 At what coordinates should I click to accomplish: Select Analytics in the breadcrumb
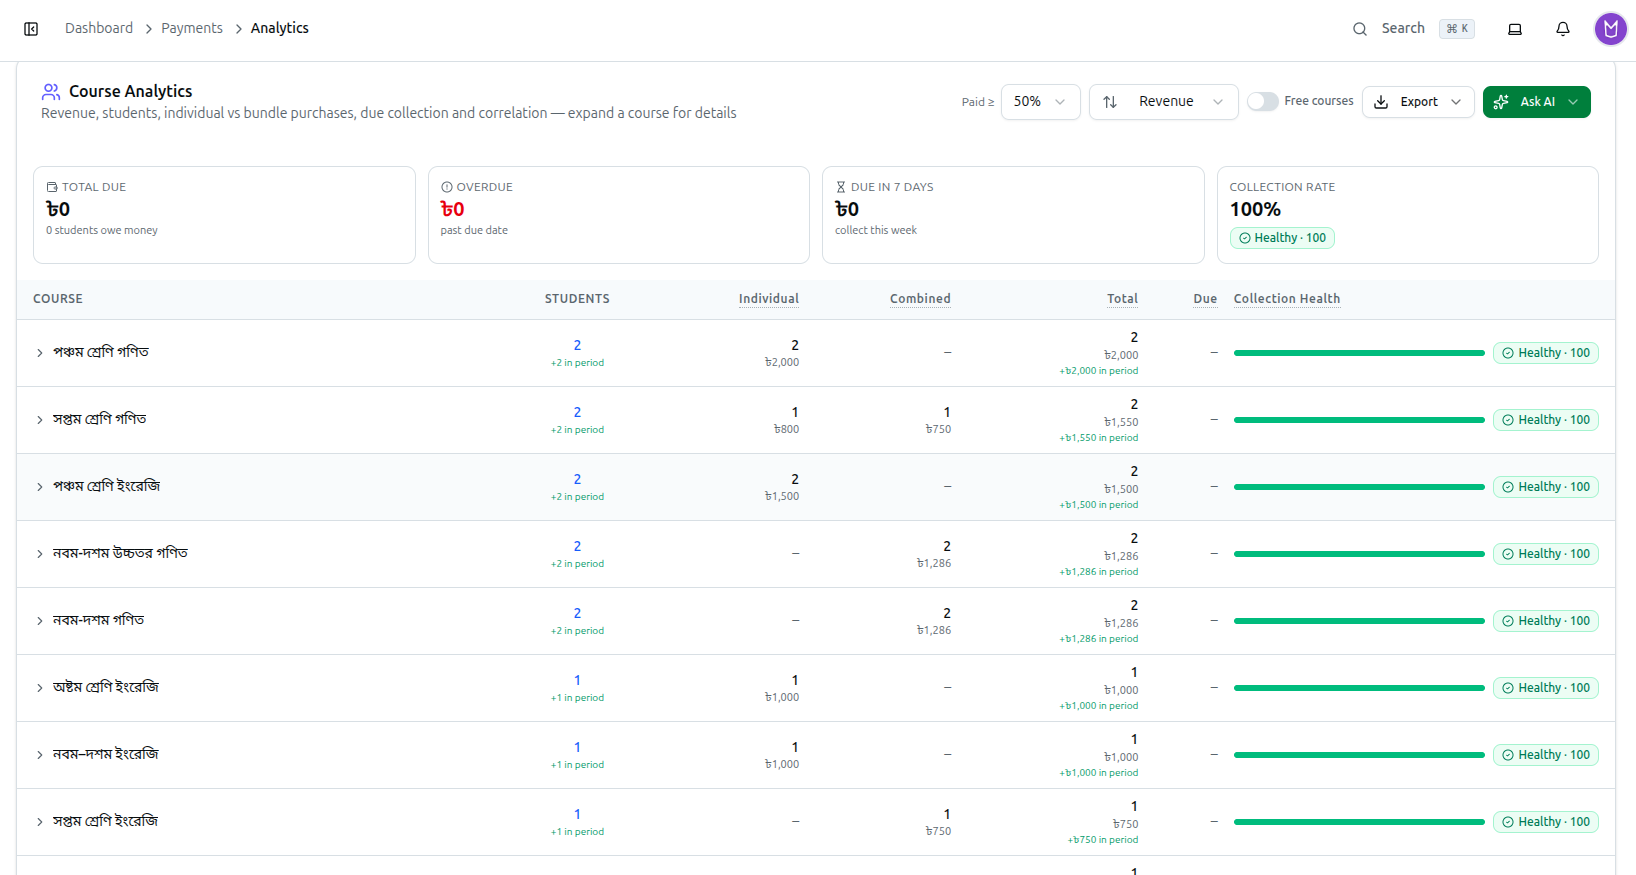click(280, 28)
